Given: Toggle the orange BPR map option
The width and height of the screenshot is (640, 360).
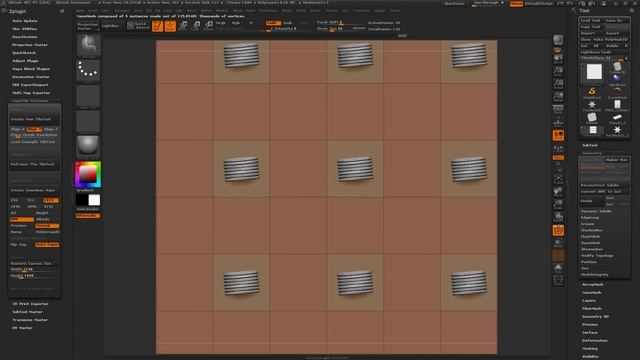Looking at the screenshot, I should click(x=22, y=220).
